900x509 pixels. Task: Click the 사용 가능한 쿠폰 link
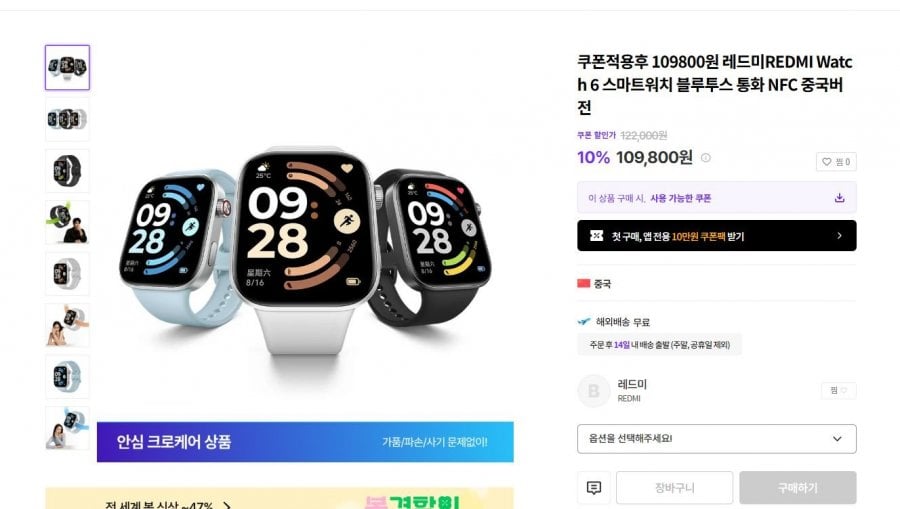coord(681,198)
